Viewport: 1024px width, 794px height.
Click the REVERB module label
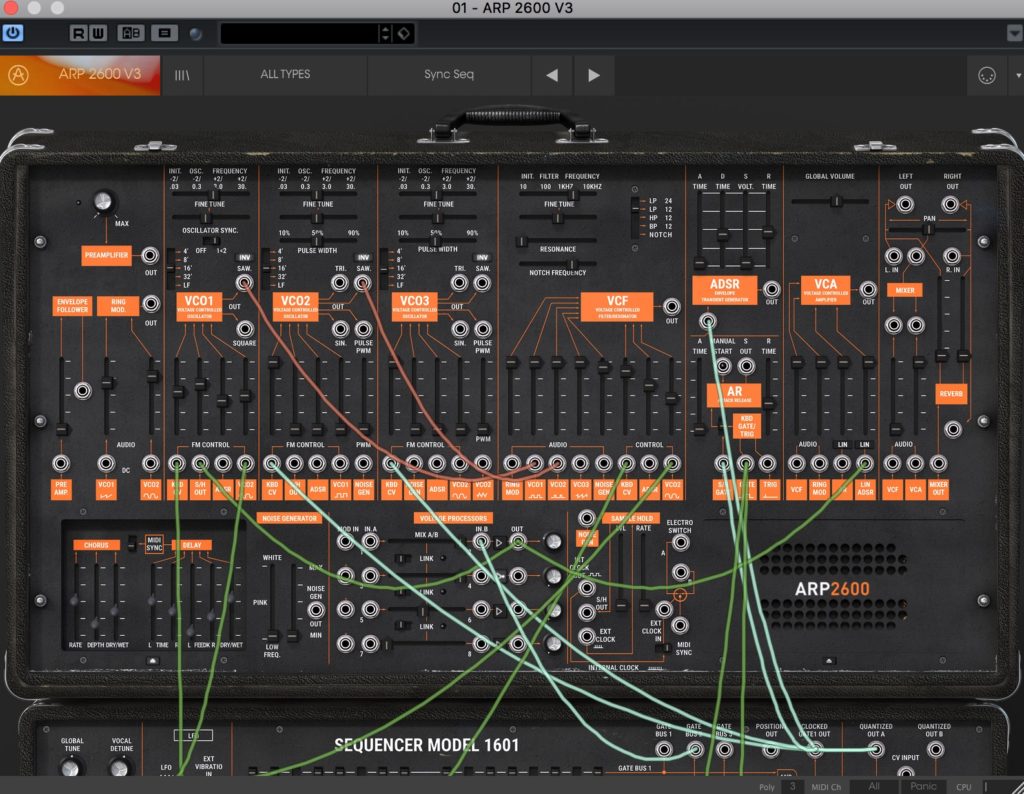(951, 394)
